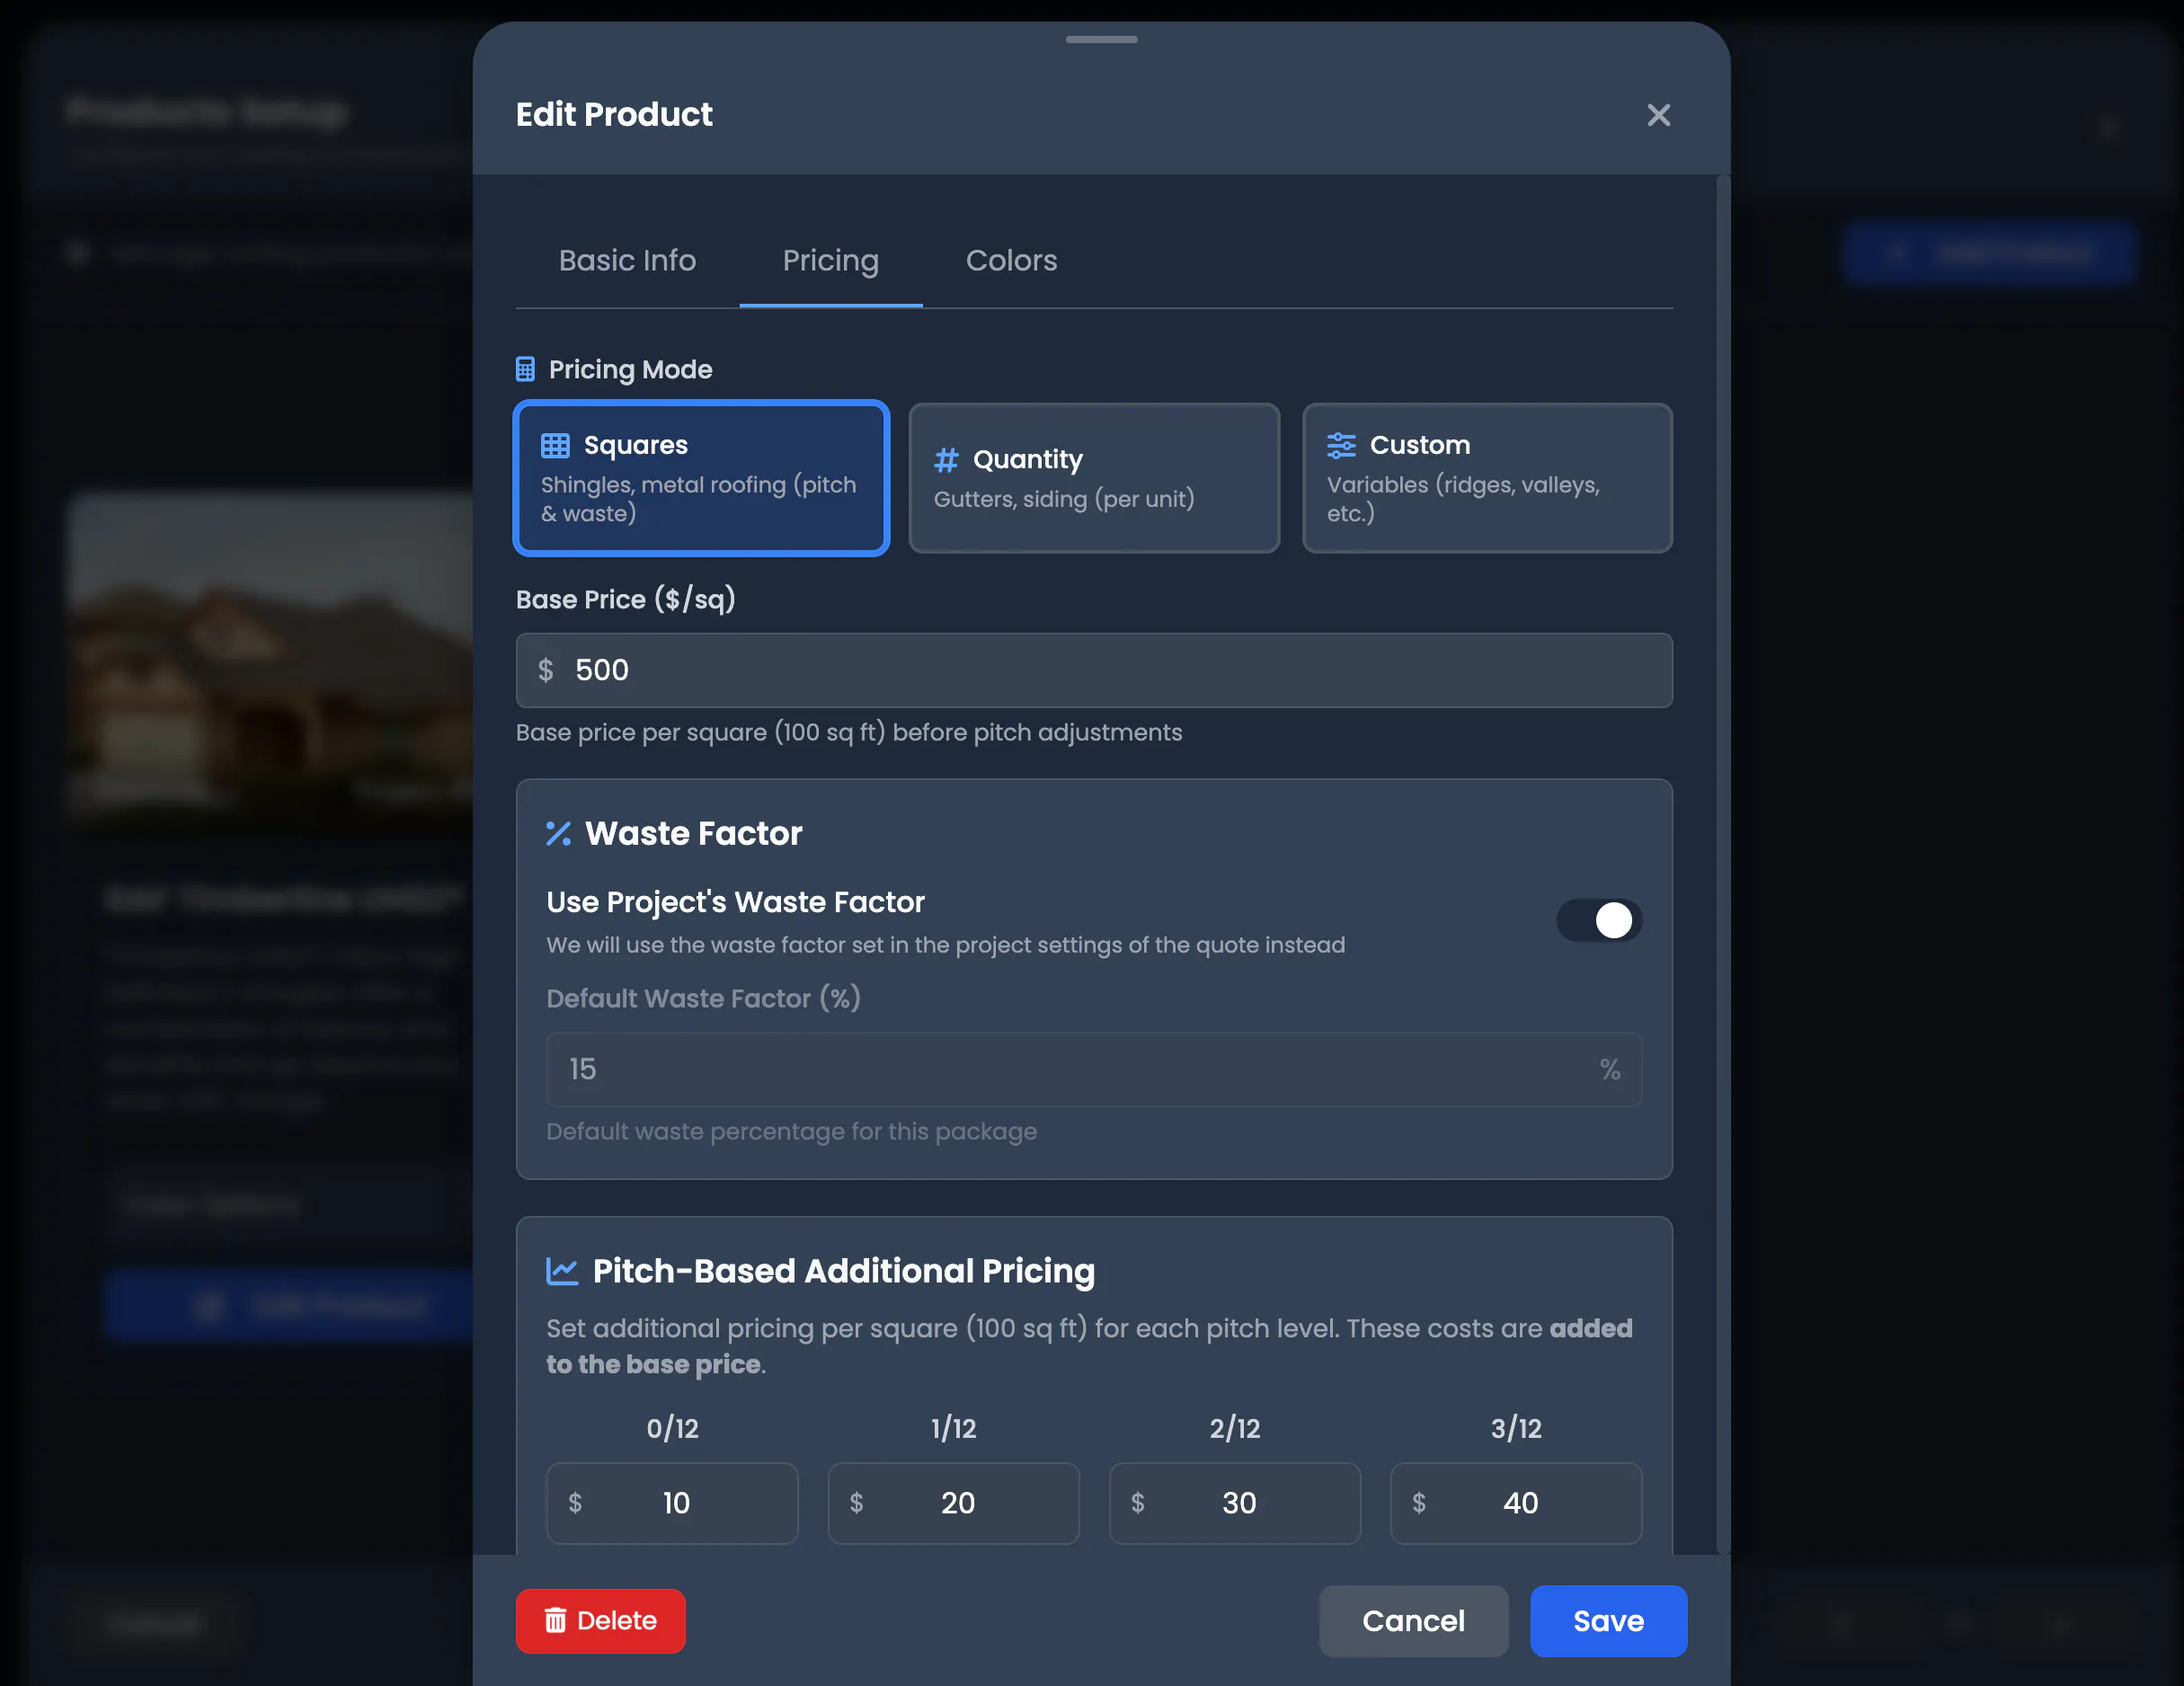Image resolution: width=2184 pixels, height=1686 pixels.
Task: Click the 'Default waste percentage for this package' text
Action: (791, 1131)
